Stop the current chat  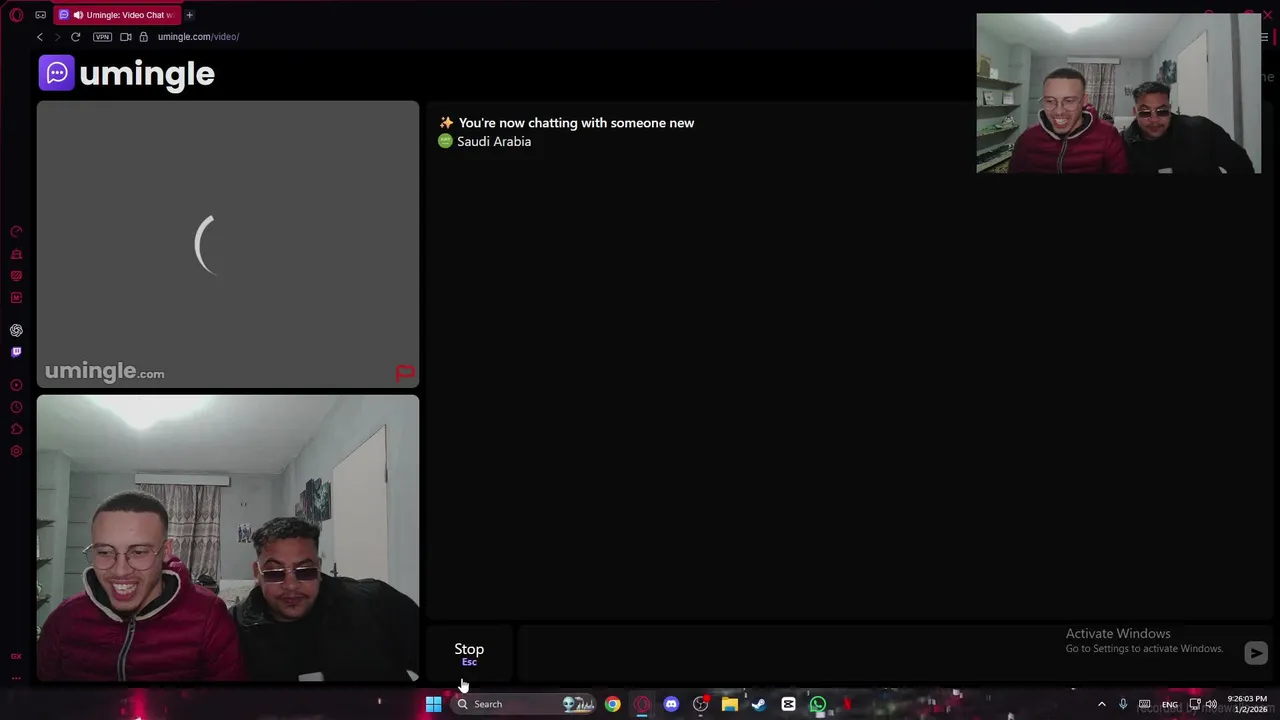point(469,653)
